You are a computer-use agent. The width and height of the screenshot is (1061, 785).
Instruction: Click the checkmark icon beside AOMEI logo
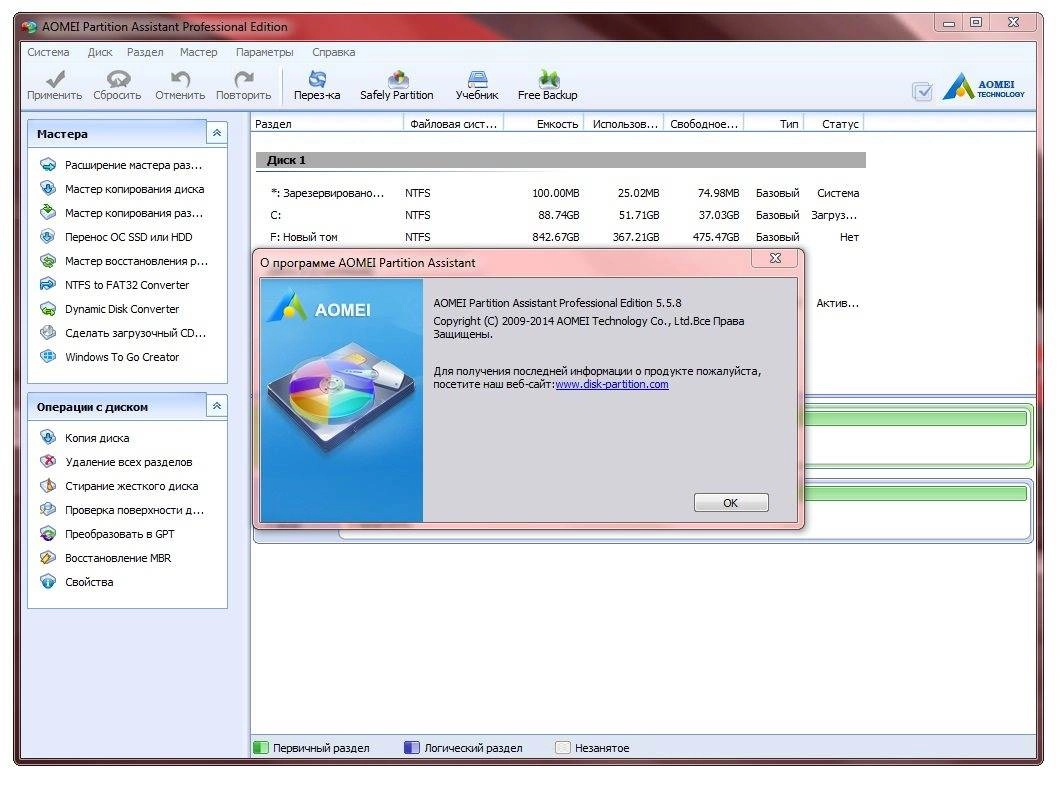[922, 91]
